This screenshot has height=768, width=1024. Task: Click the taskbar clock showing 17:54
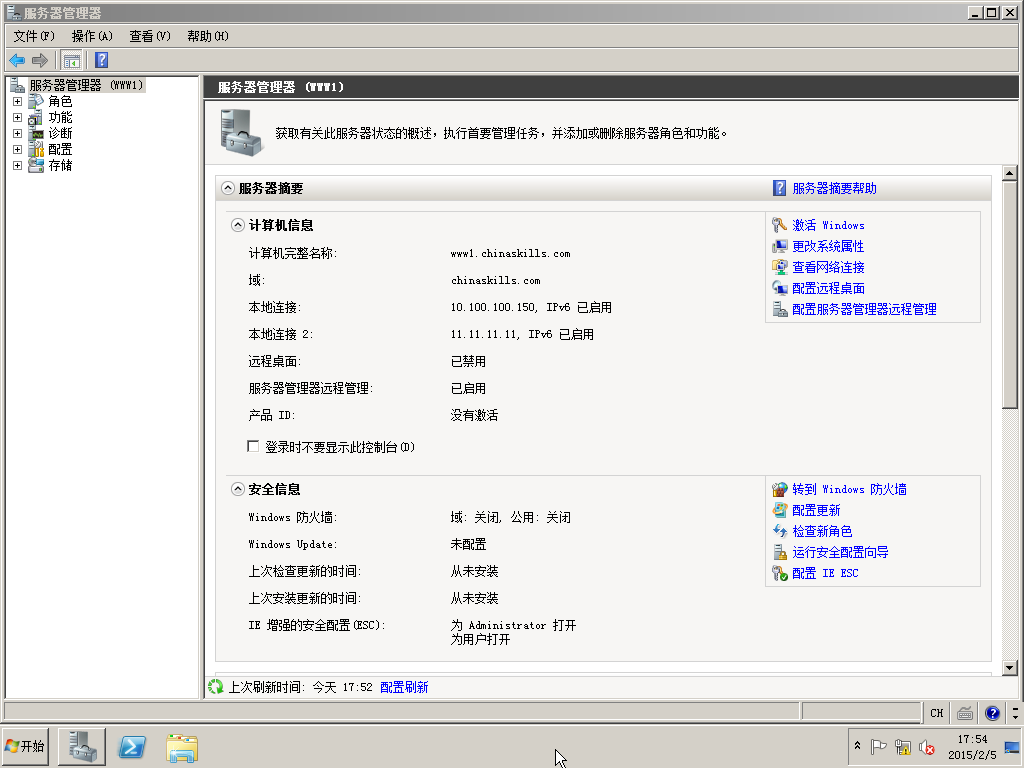(x=972, y=747)
